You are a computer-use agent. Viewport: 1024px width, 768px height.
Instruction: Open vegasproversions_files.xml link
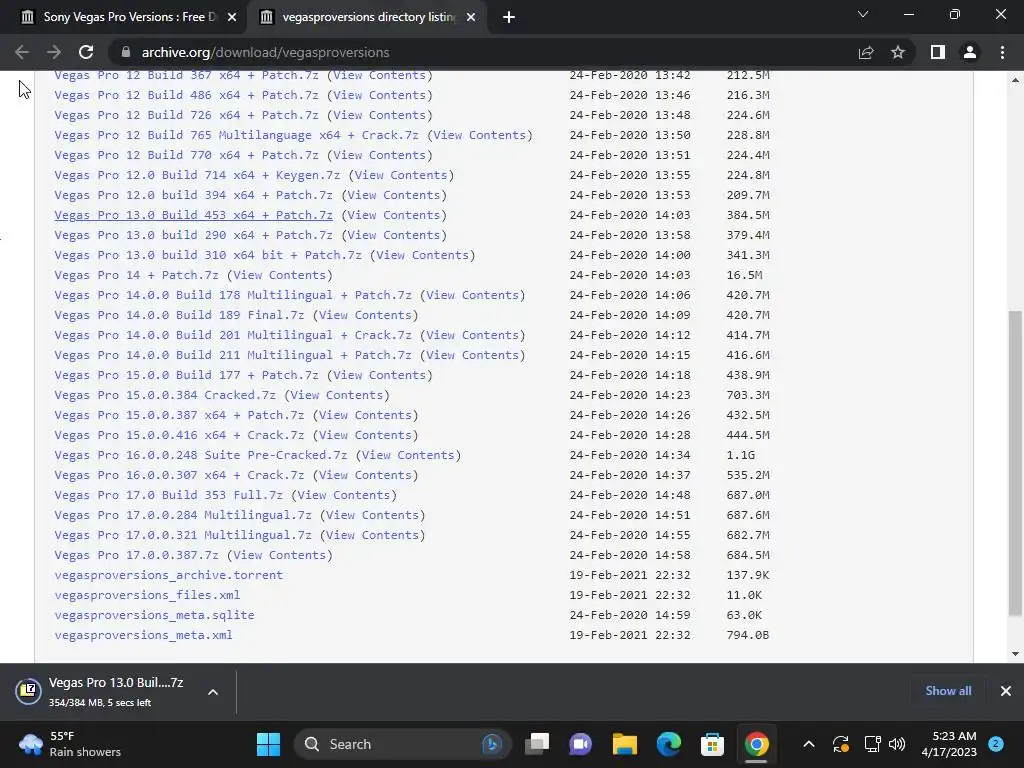pyautogui.click(x=147, y=595)
